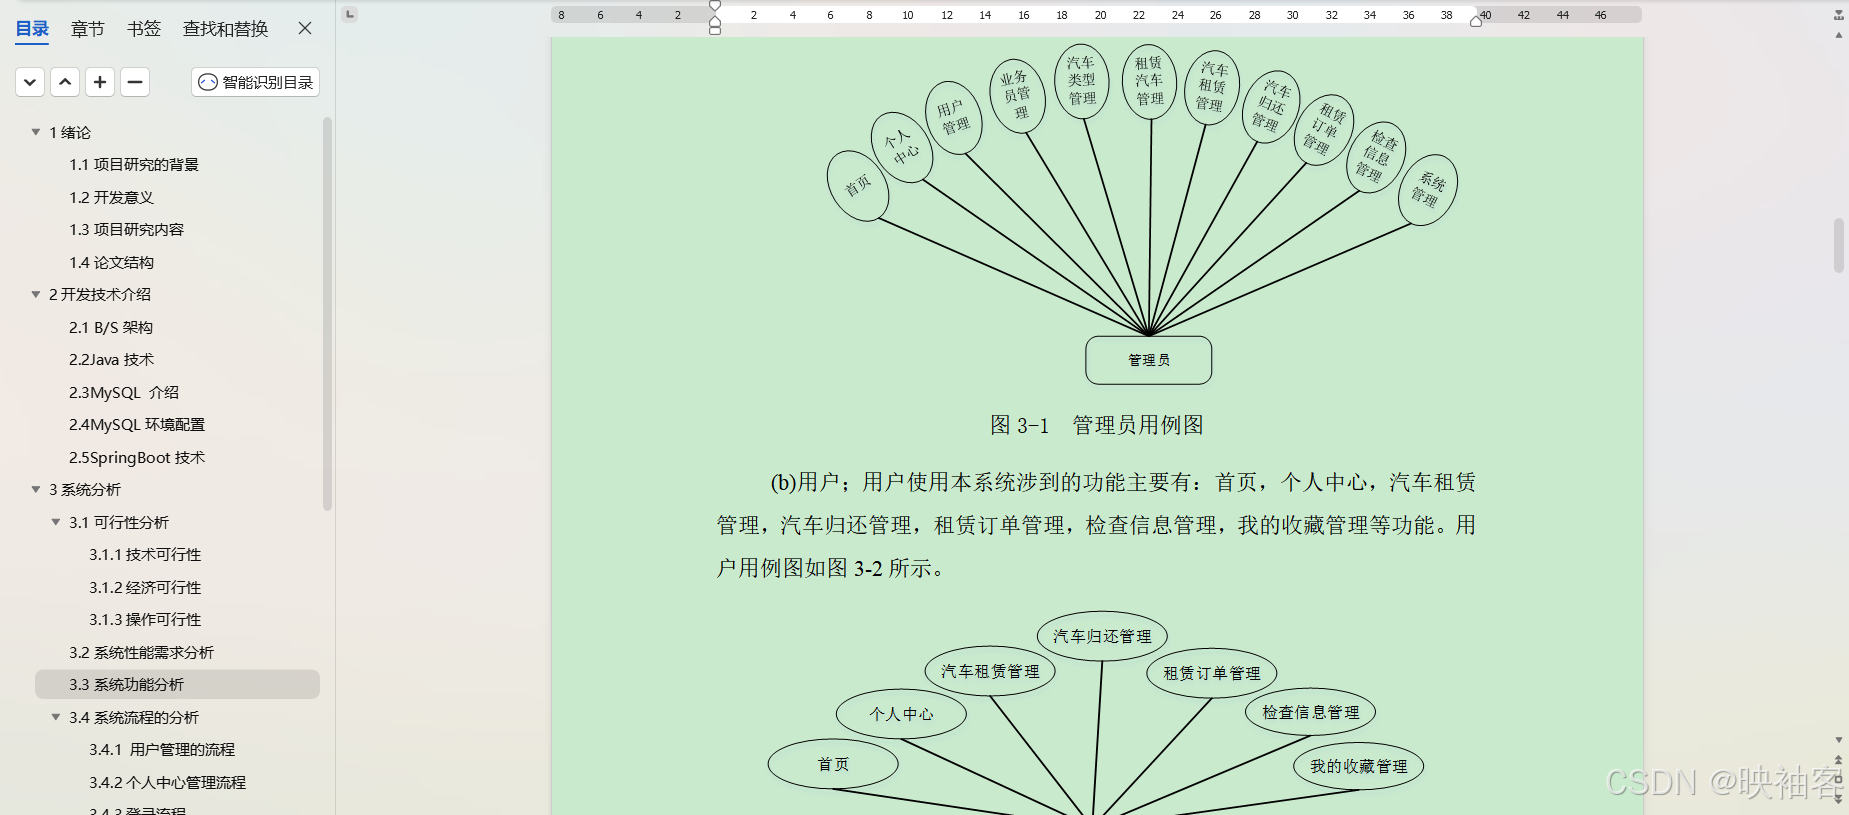Switch to the 章节 tab
Viewport: 1849px width, 815px height.
(x=88, y=29)
